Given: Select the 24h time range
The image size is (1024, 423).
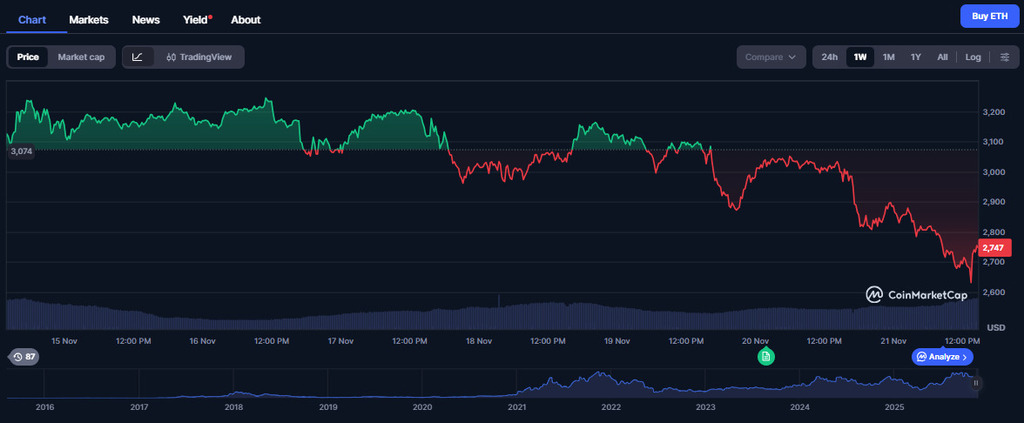Looking at the screenshot, I should 829,57.
